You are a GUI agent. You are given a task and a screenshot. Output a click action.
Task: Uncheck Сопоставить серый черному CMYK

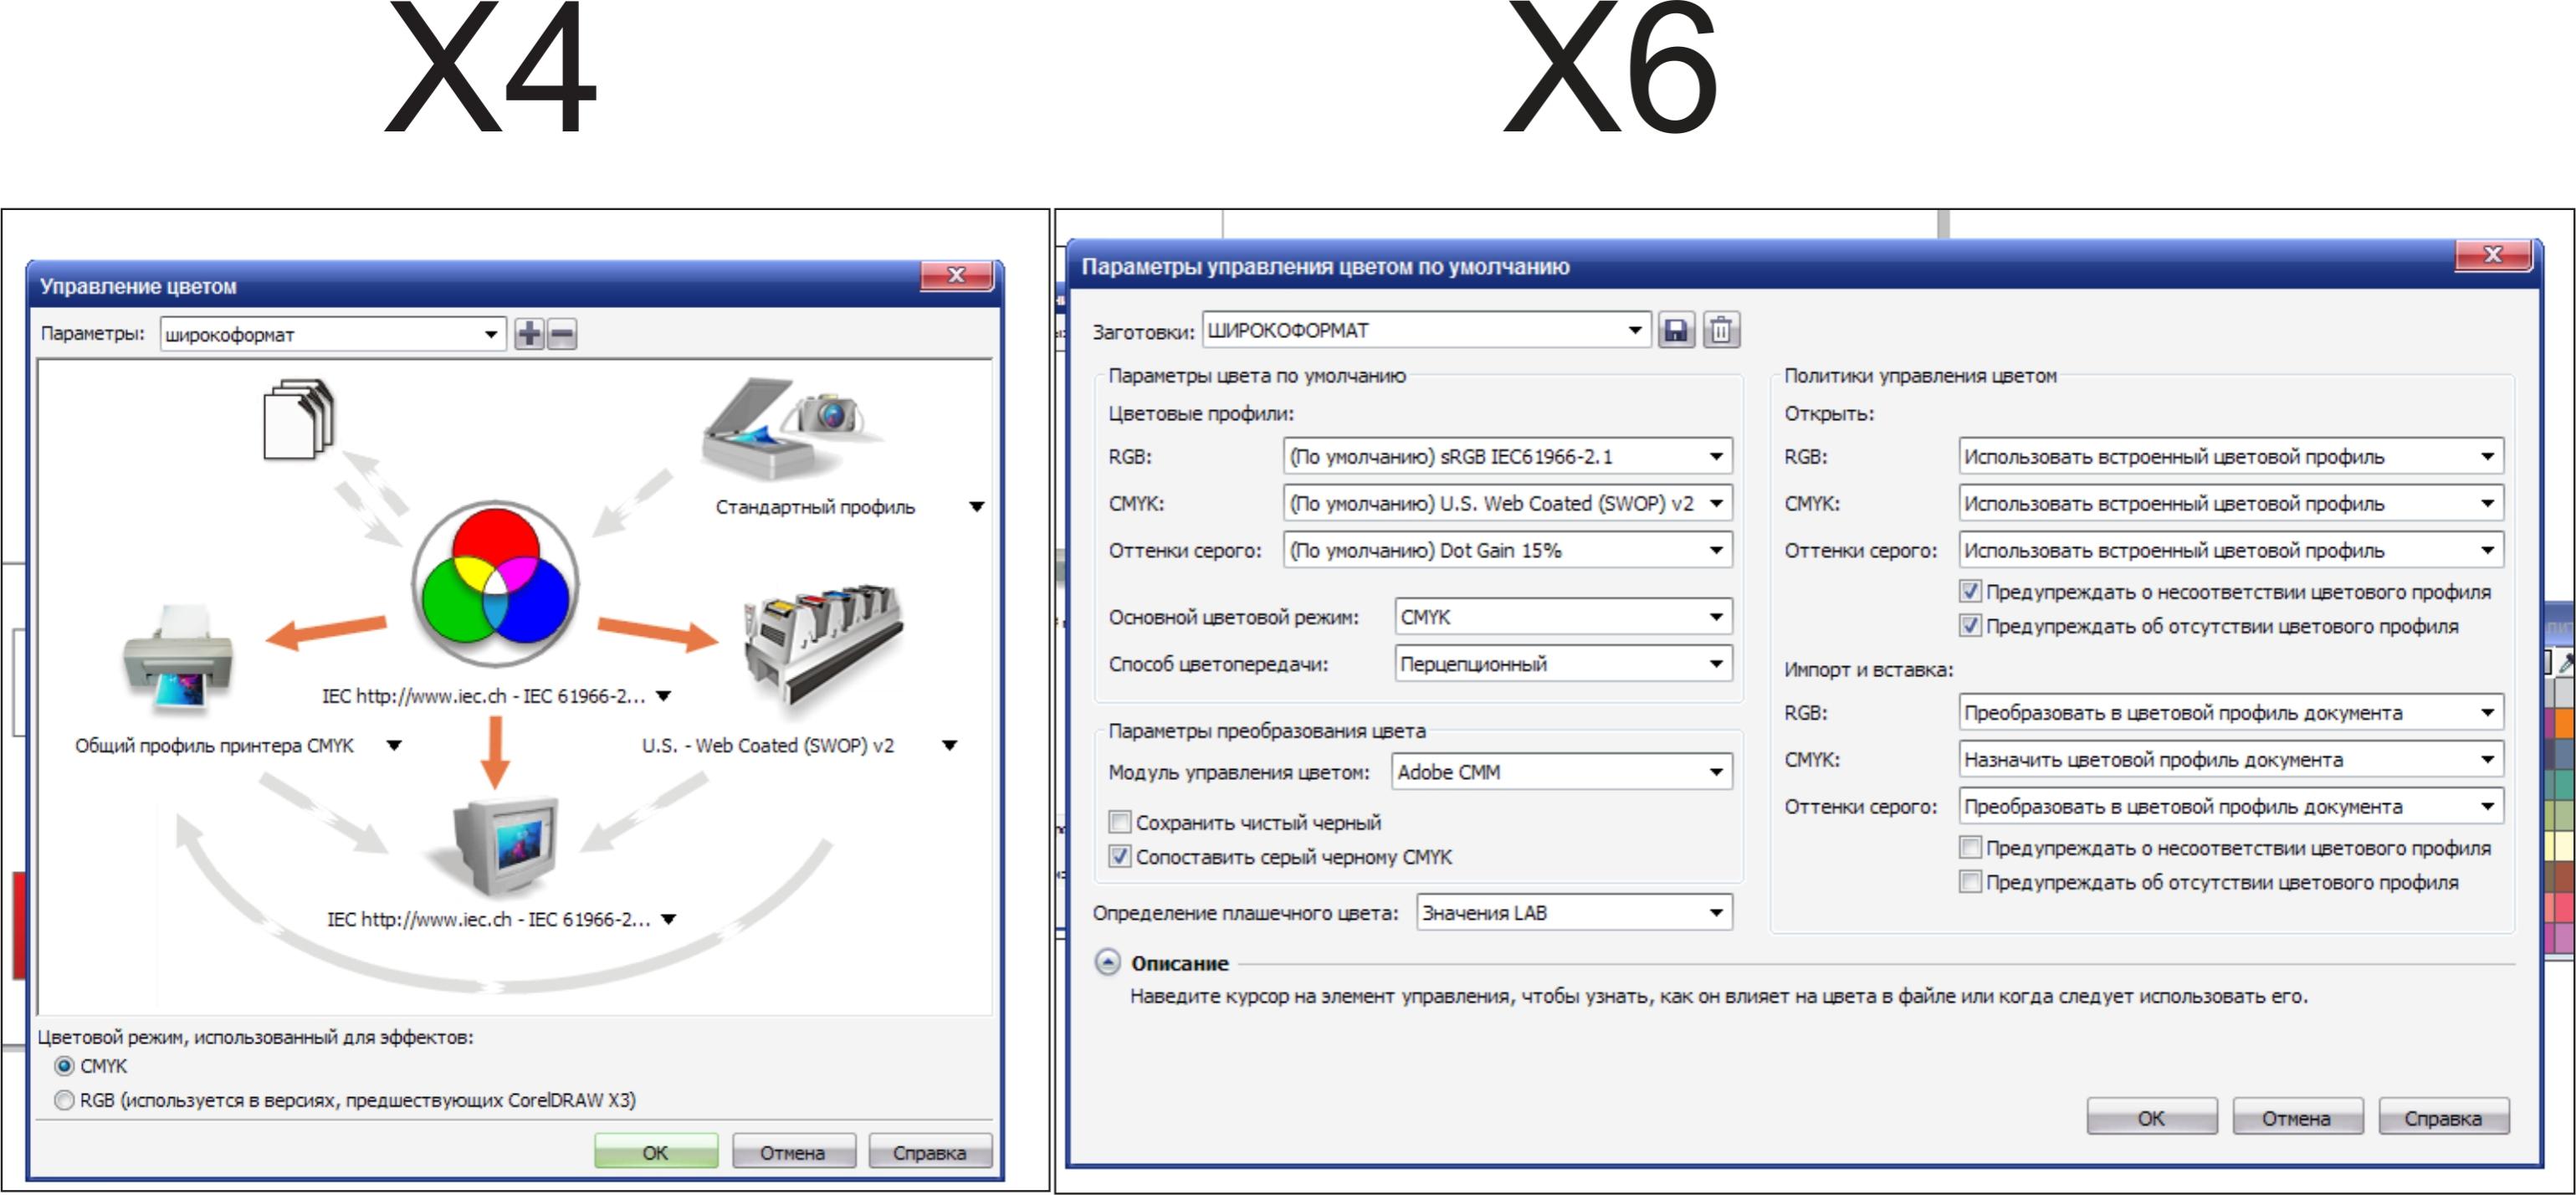[x=1120, y=857]
